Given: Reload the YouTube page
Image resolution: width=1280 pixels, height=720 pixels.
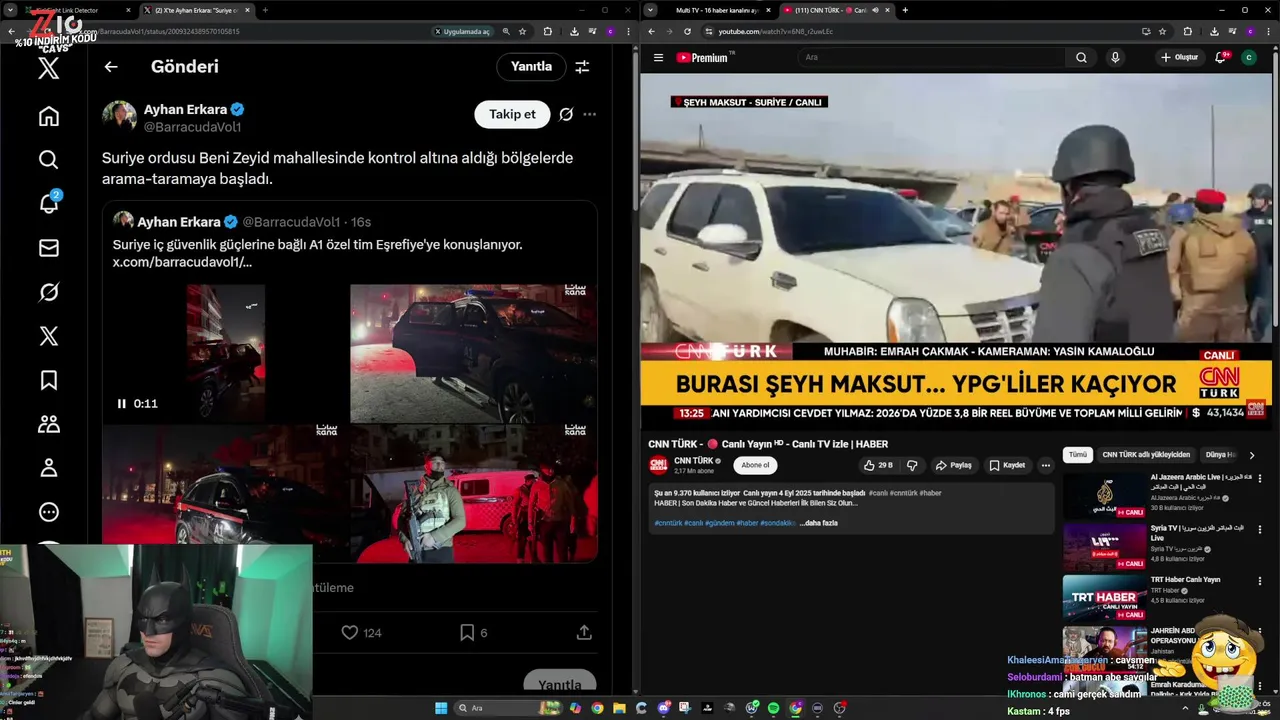Looking at the screenshot, I should 687,31.
